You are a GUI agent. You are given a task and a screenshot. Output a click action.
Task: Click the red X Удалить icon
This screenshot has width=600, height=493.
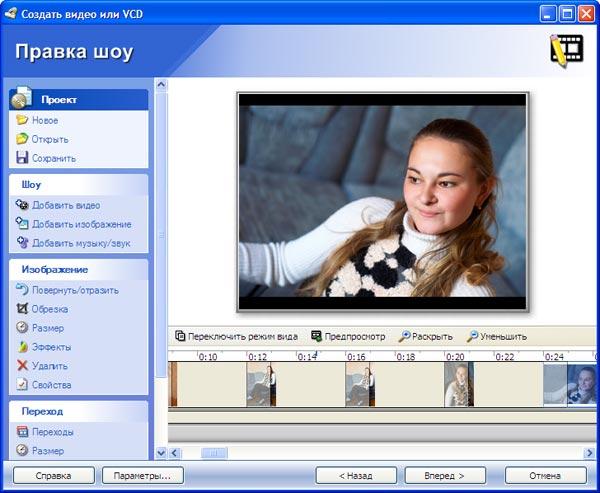coord(22,366)
